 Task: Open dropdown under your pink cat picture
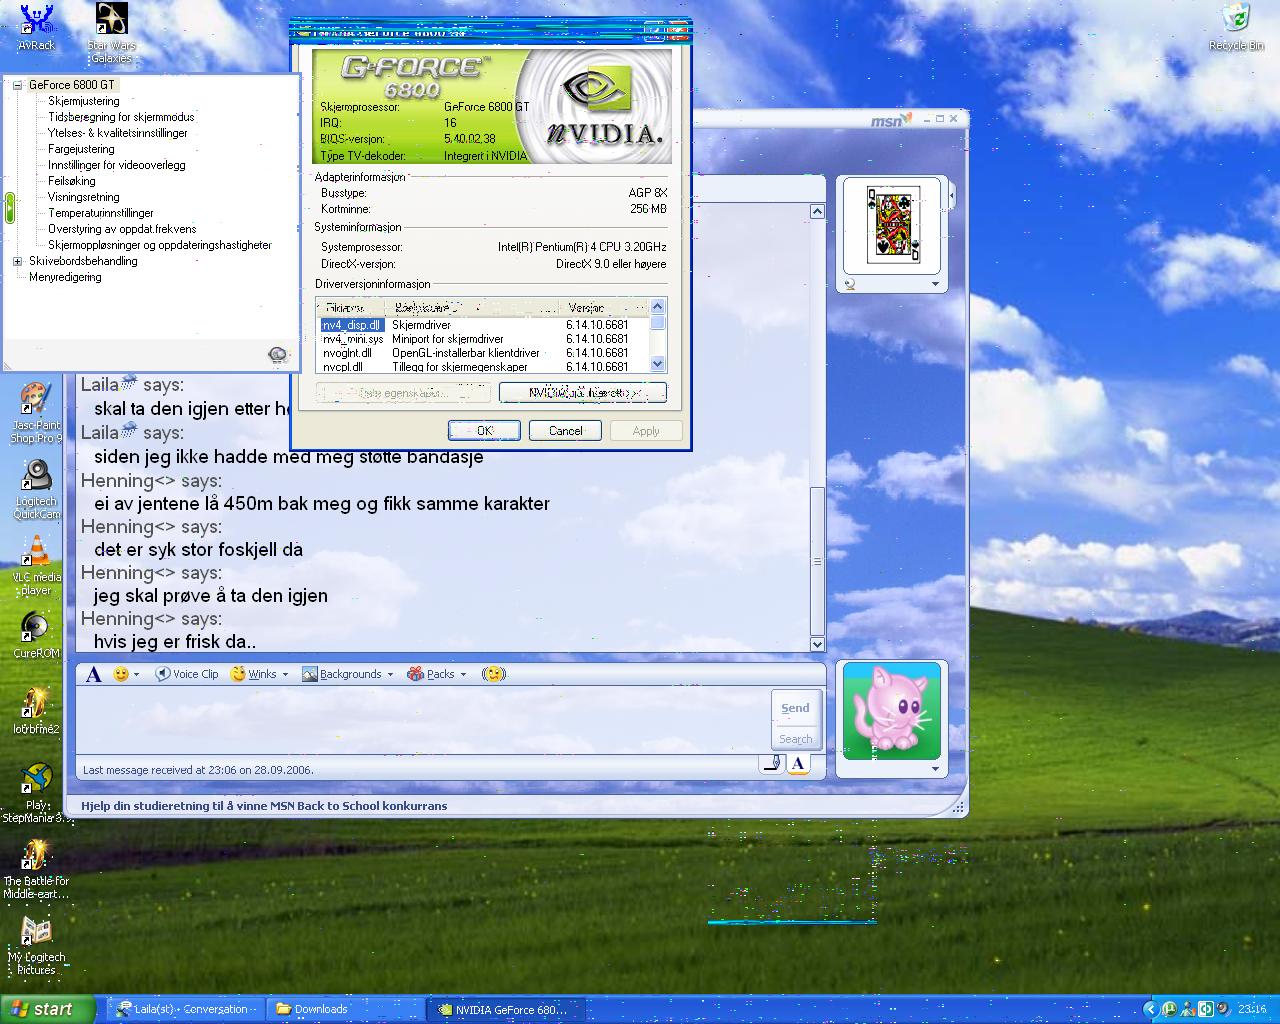tap(935, 769)
